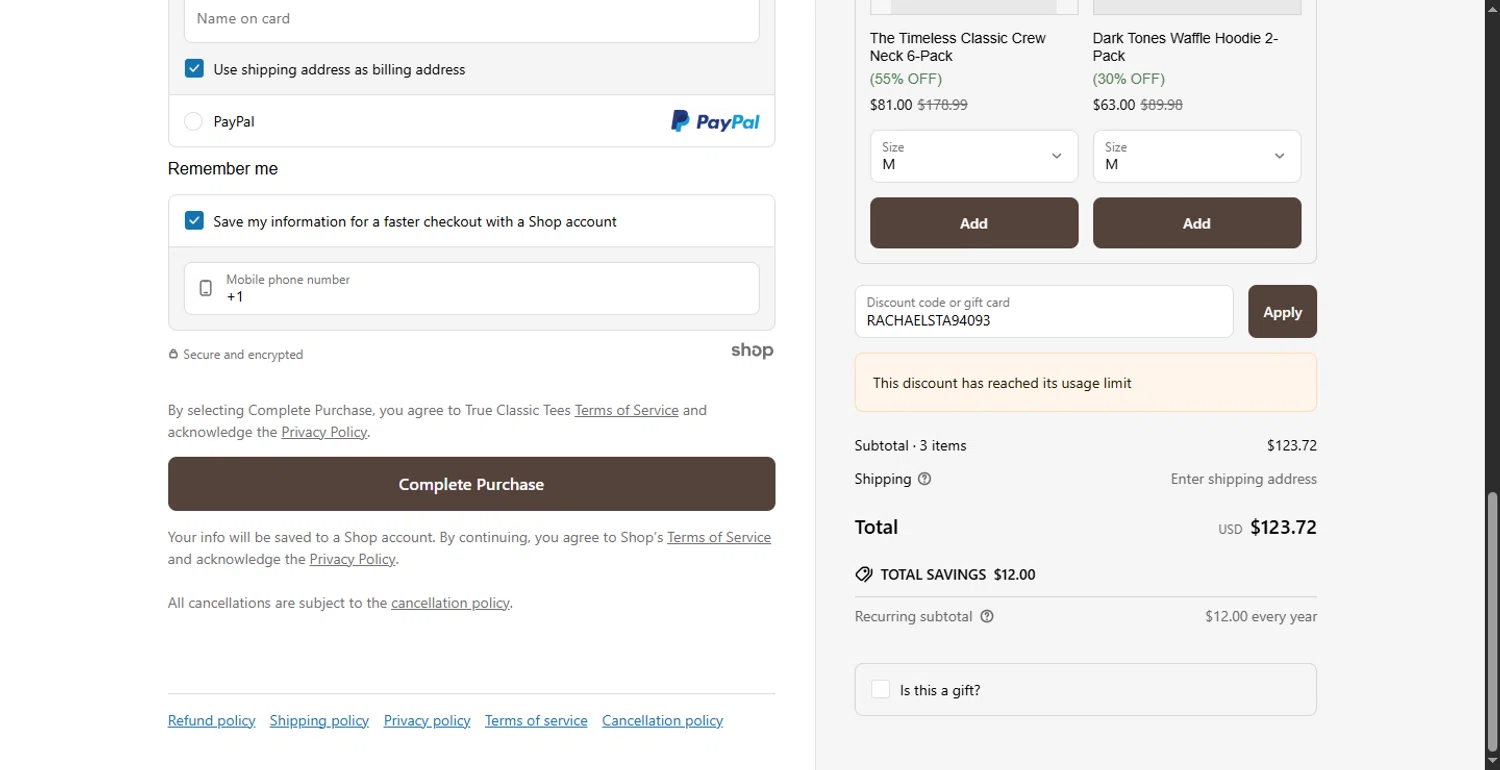
Task: Open the Refund policy link
Action: [x=211, y=721]
